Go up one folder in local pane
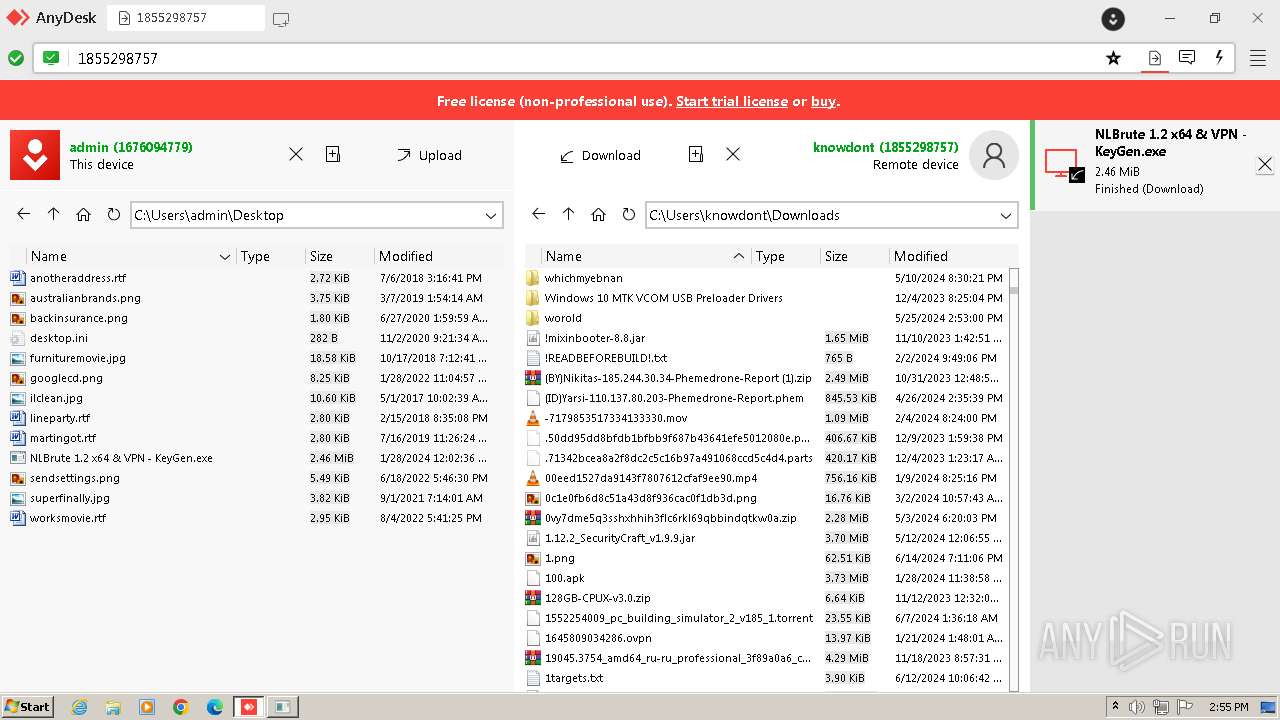Image resolution: width=1280 pixels, height=720 pixels. pyautogui.click(x=54, y=214)
